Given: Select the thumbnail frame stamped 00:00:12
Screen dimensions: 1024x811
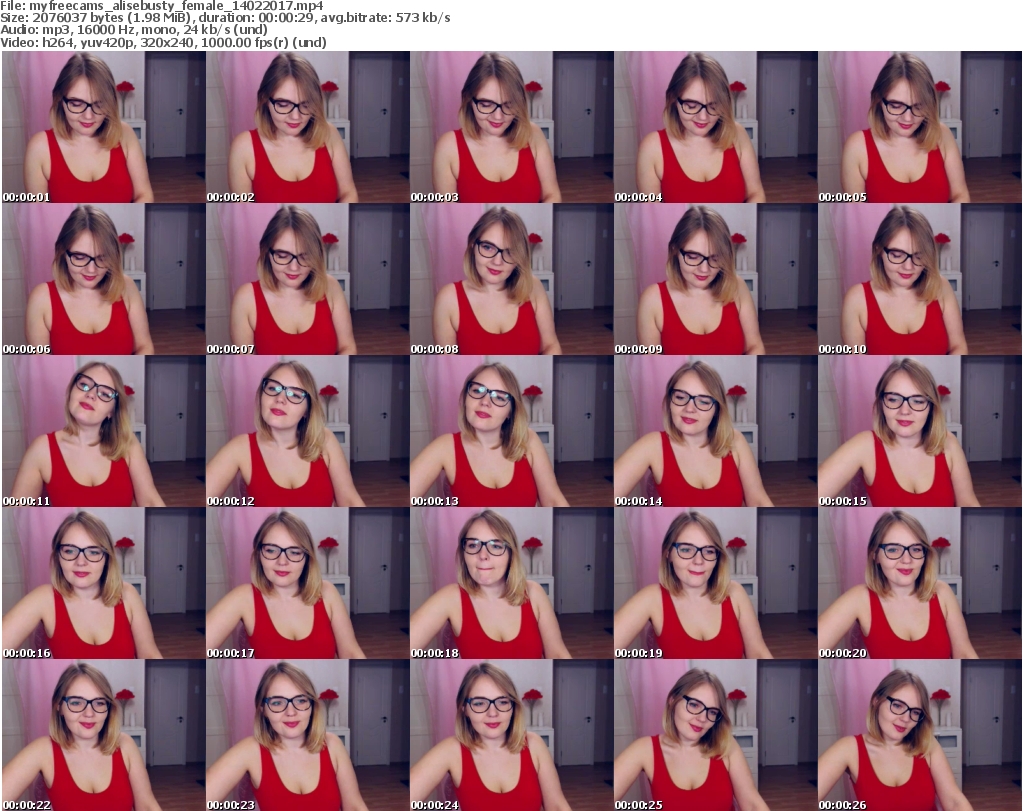Looking at the screenshot, I should click(x=308, y=431).
